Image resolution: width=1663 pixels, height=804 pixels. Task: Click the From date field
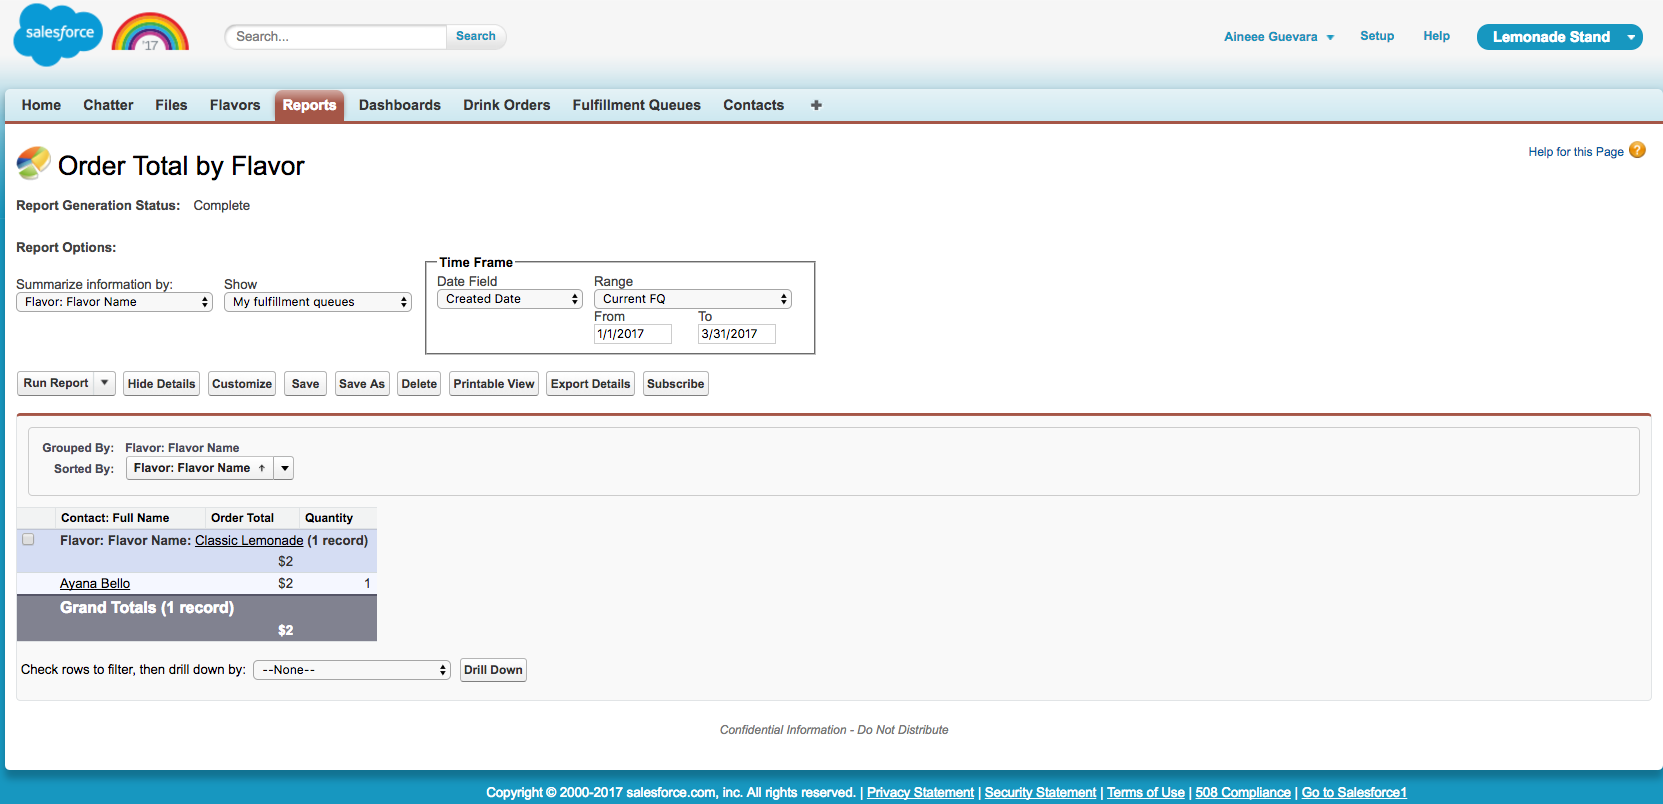(633, 334)
